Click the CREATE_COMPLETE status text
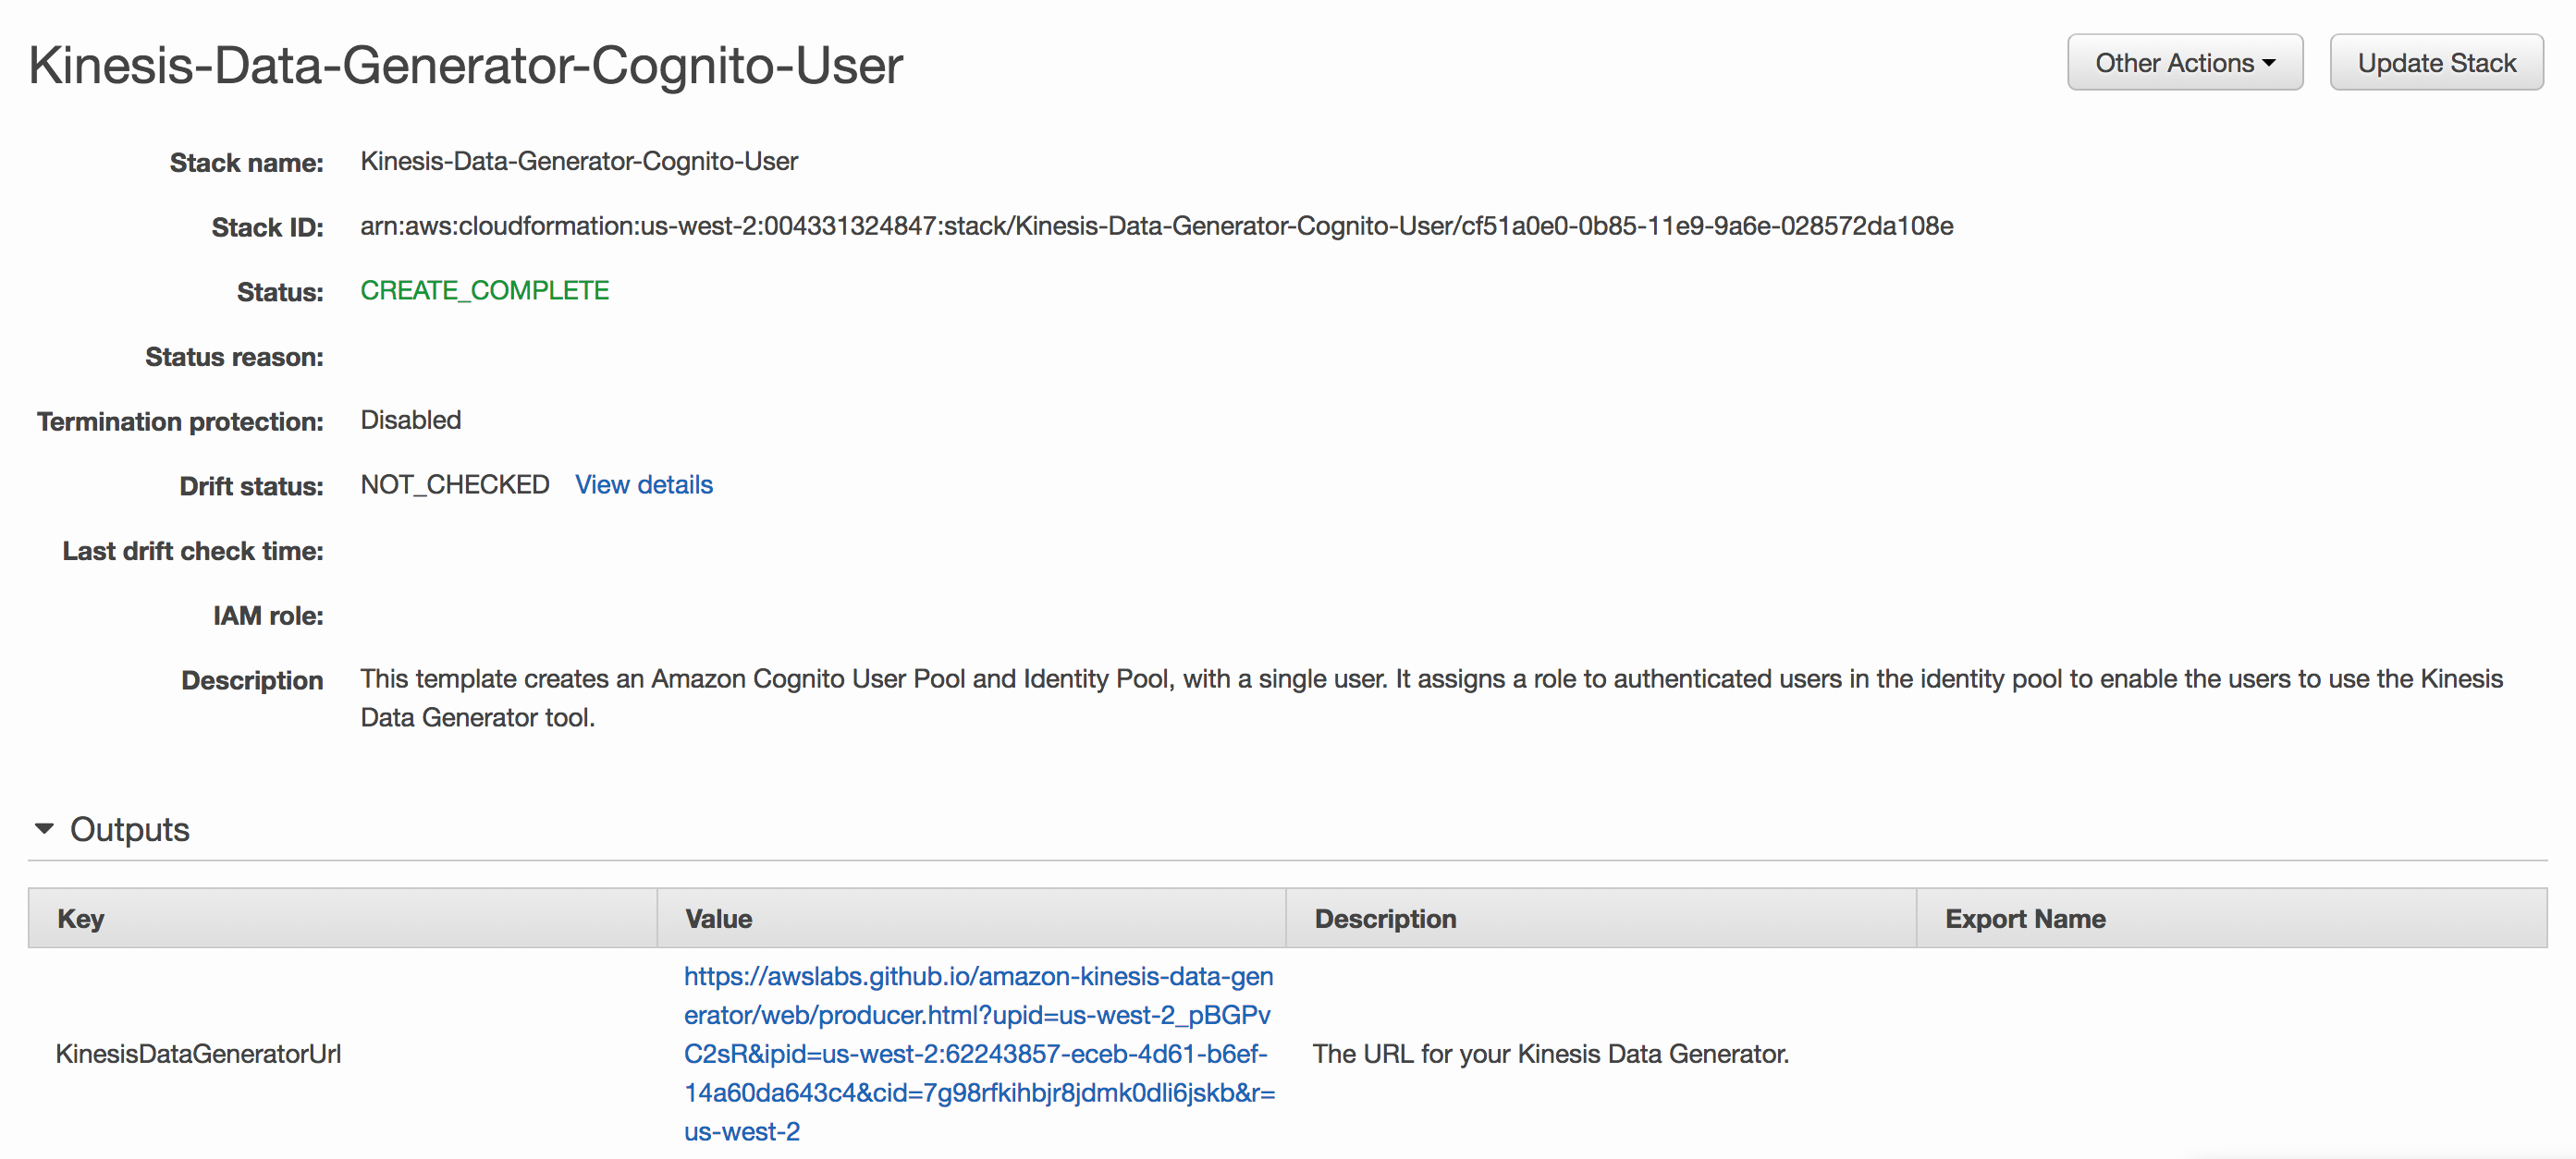 (484, 291)
